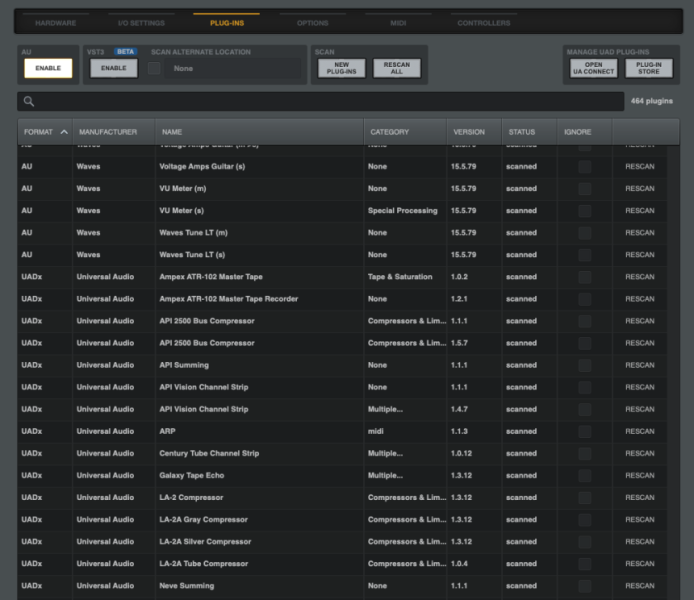Tick Ignore checkbox for VU Meter (s)
The image size is (694, 600).
(x=585, y=211)
